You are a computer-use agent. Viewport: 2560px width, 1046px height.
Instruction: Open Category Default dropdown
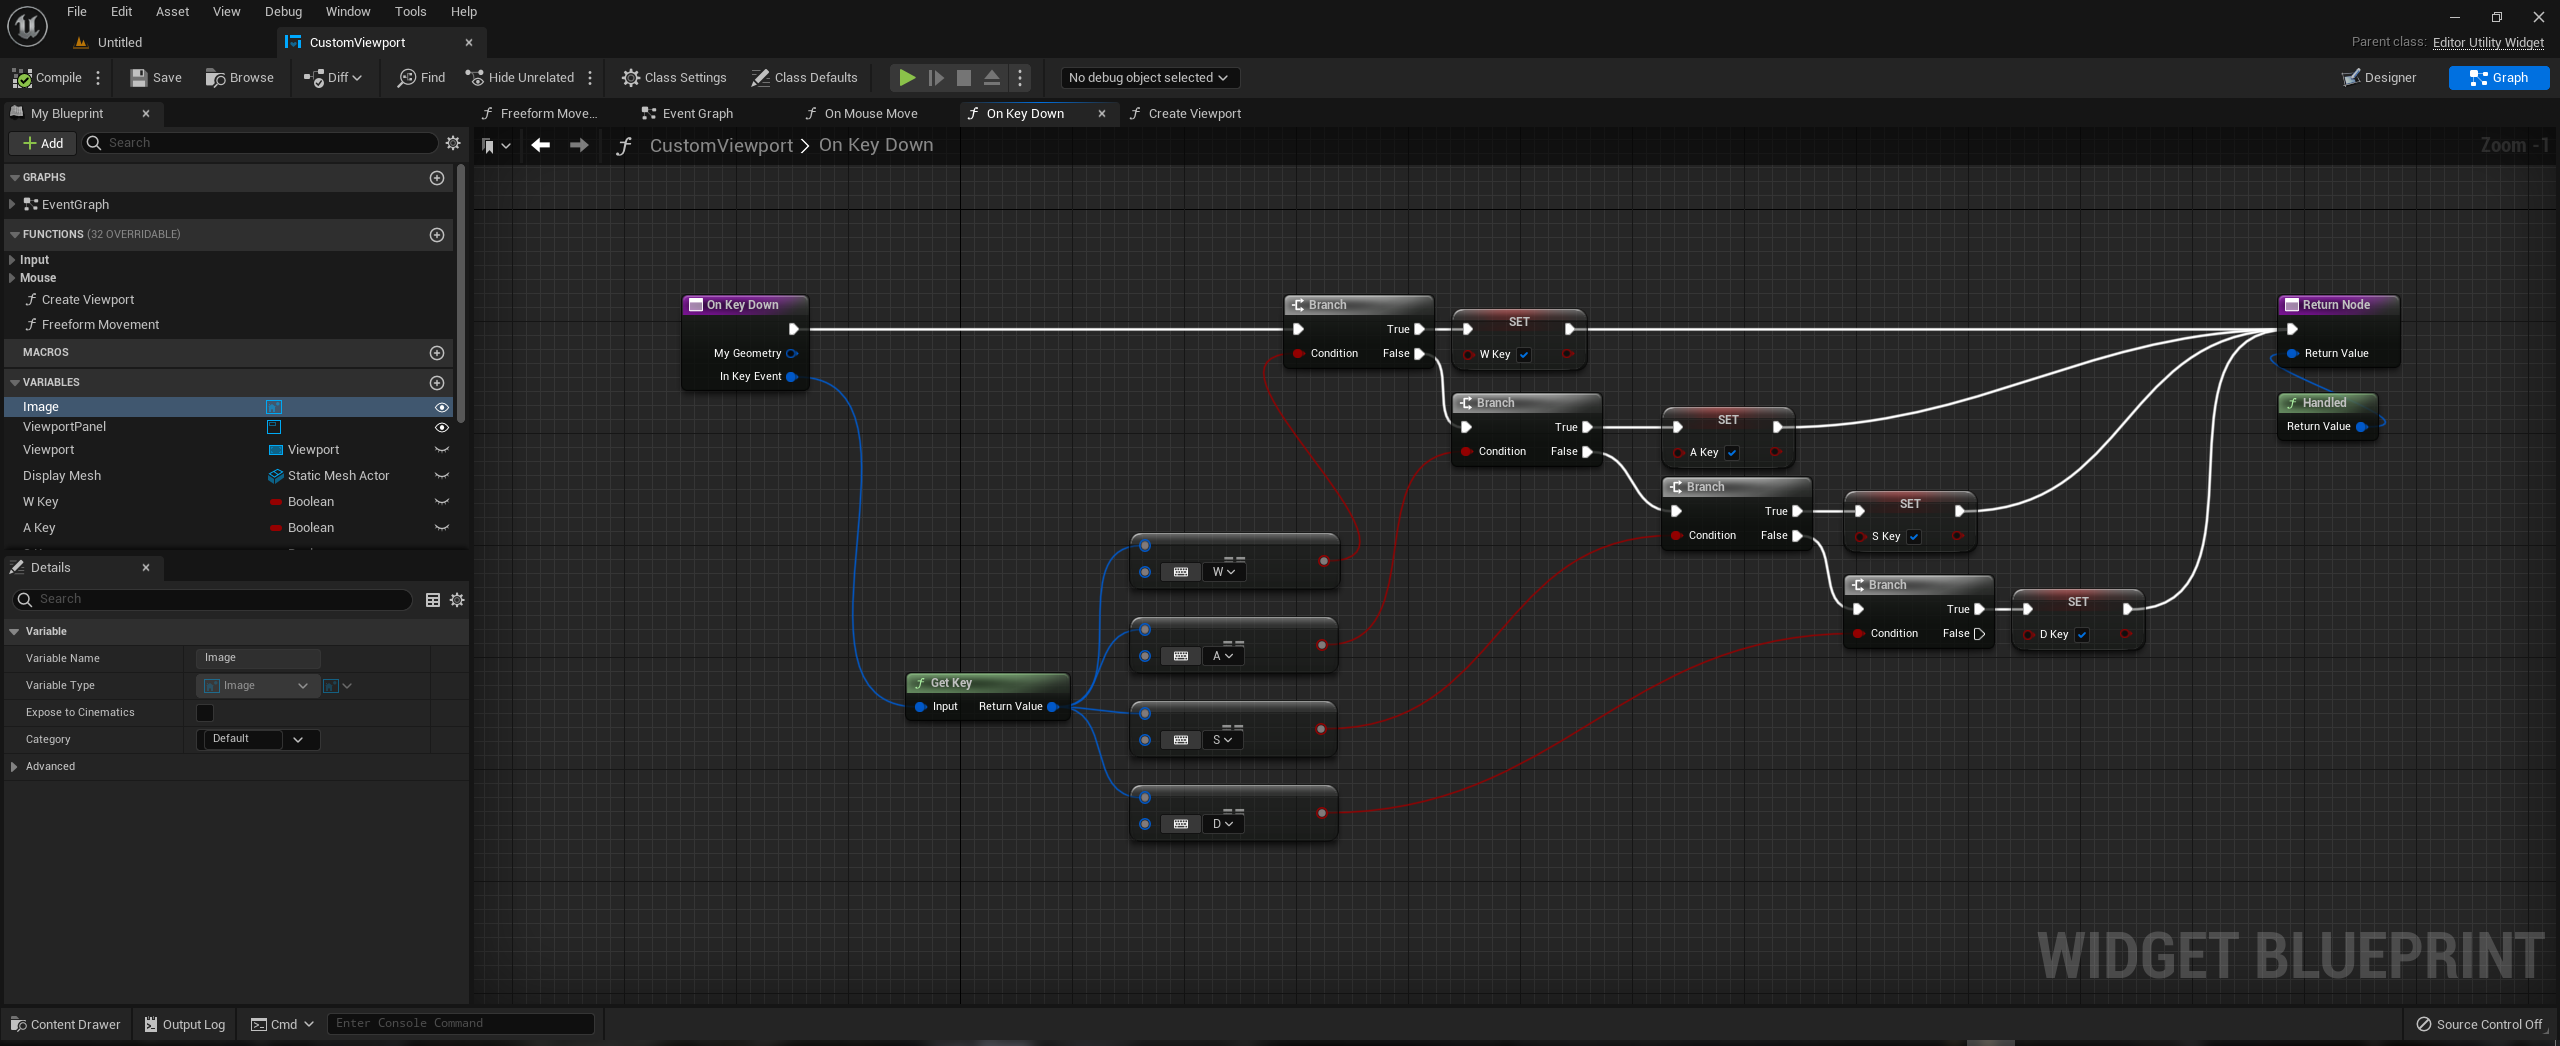point(257,740)
